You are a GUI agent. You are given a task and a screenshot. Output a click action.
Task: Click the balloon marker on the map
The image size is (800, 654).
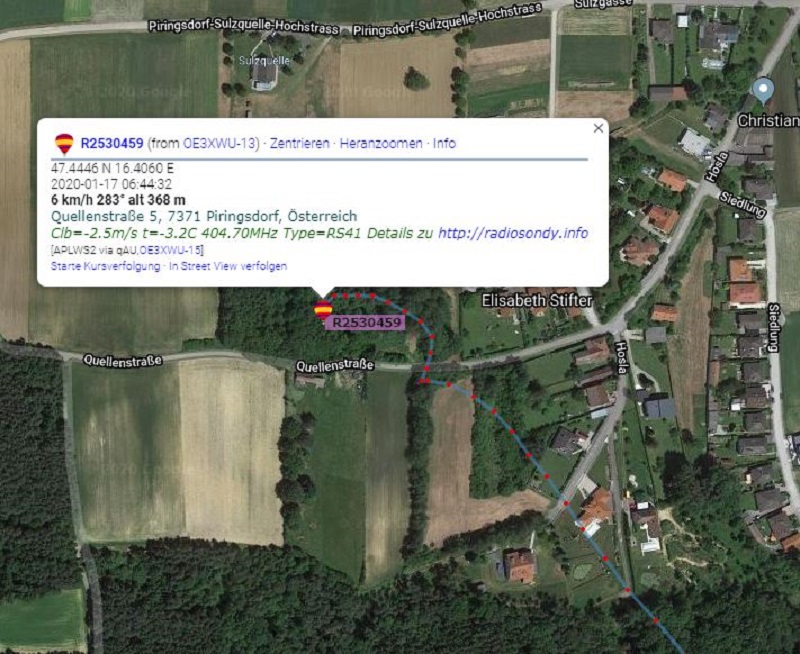coord(323,309)
